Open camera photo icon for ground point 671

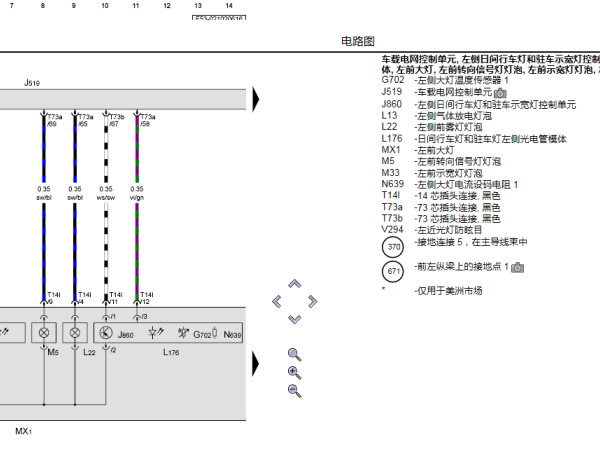[517, 267]
